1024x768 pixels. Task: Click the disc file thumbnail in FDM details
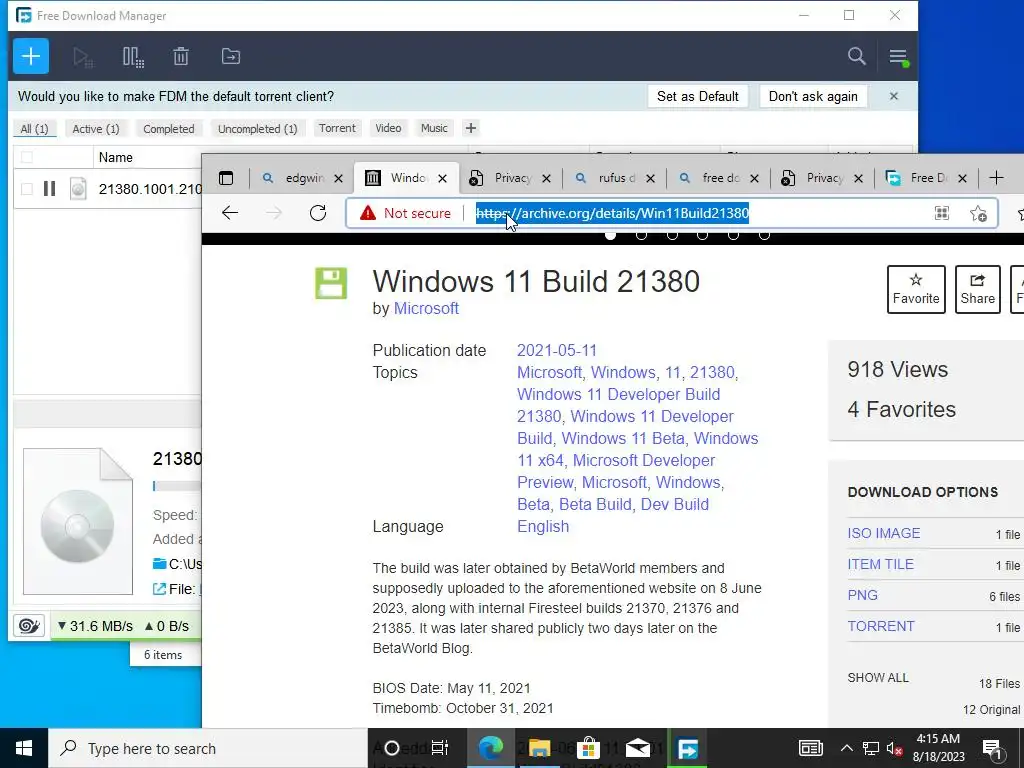click(x=78, y=521)
